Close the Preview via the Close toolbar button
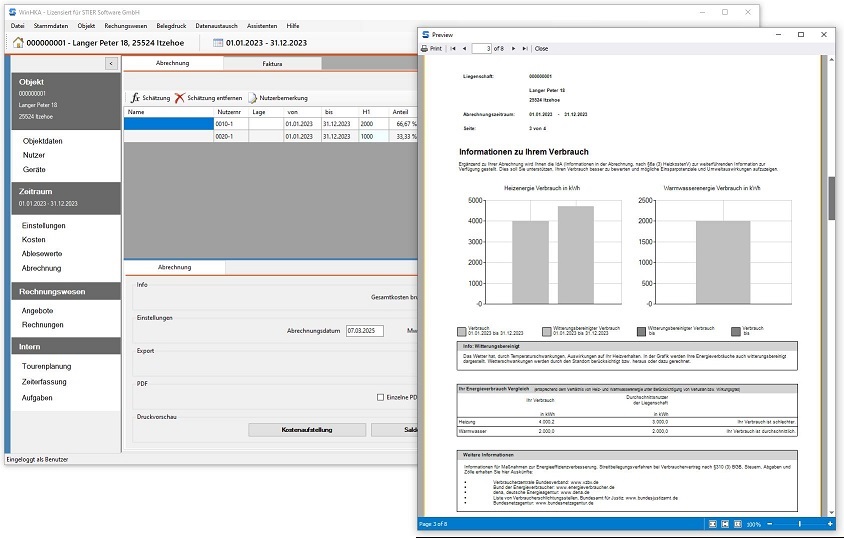 click(x=541, y=48)
